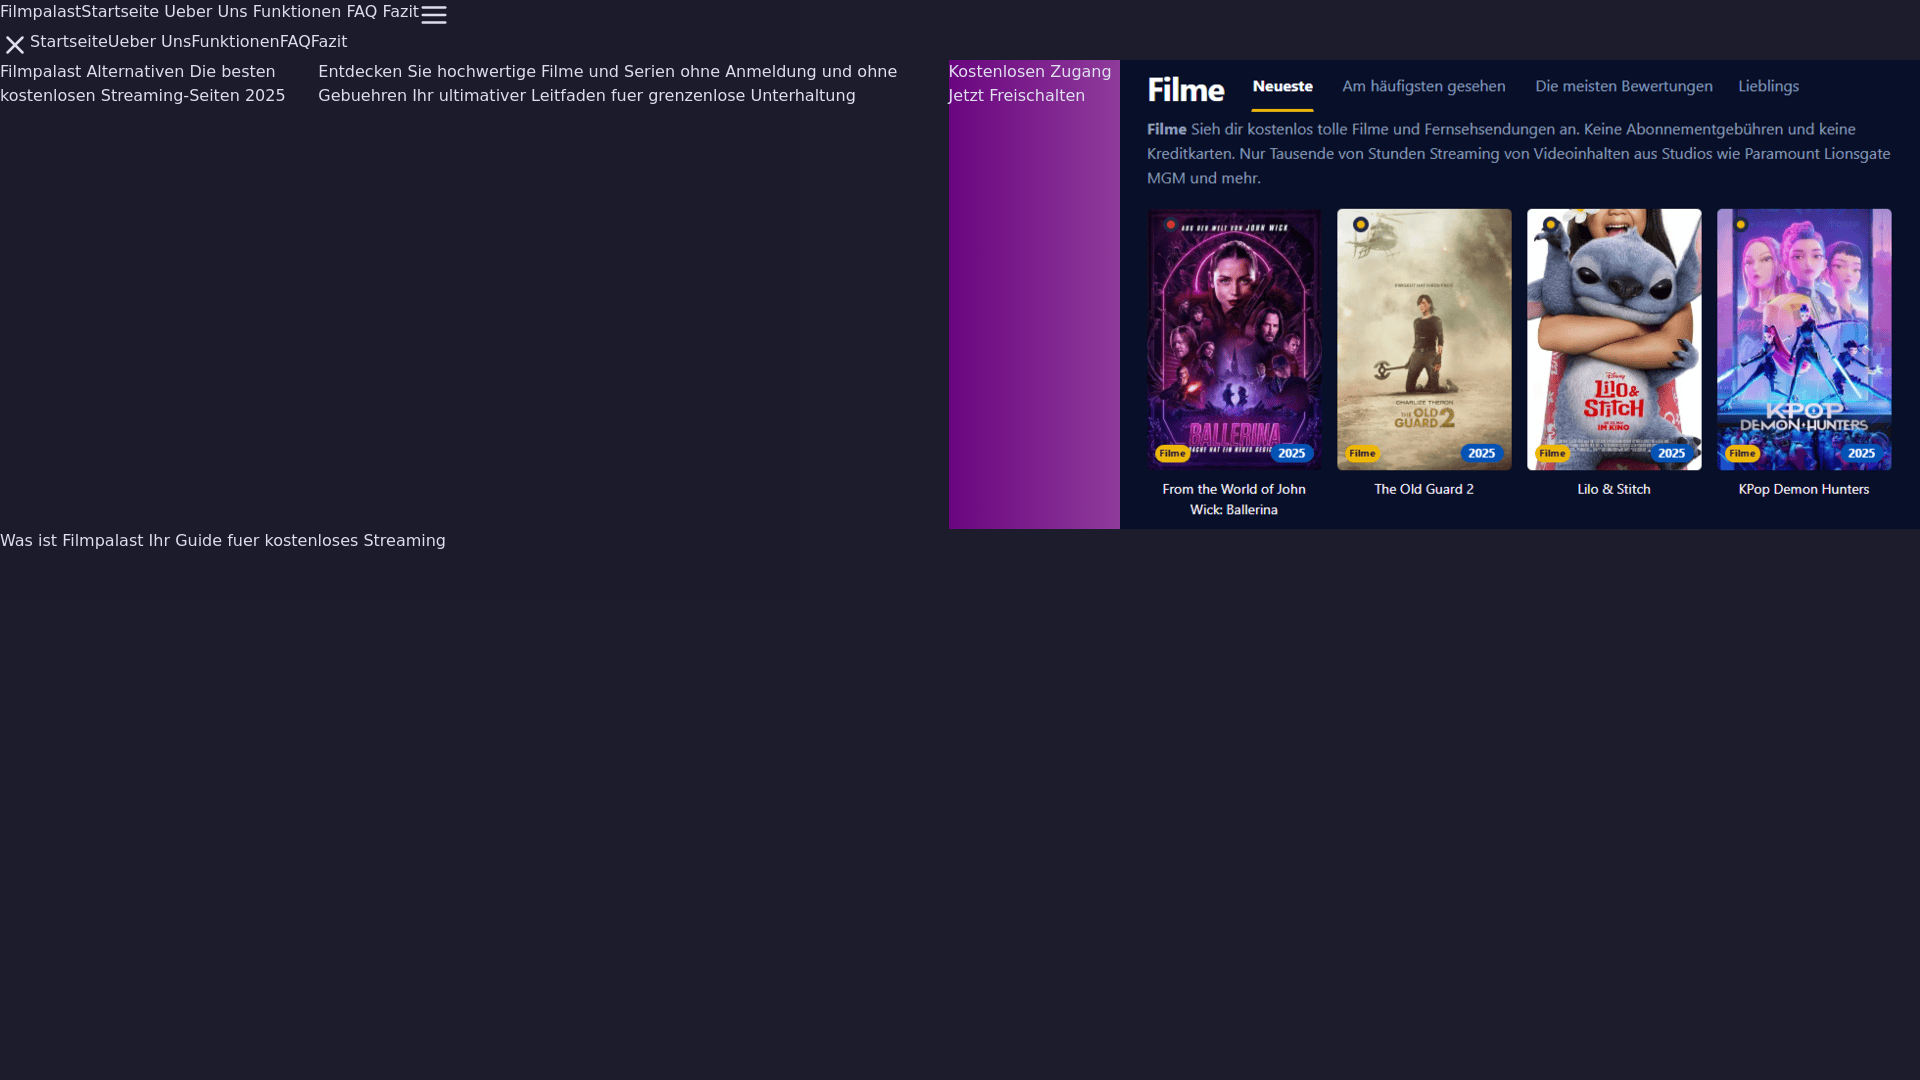Switch to the Neueste tab

(x=1282, y=87)
